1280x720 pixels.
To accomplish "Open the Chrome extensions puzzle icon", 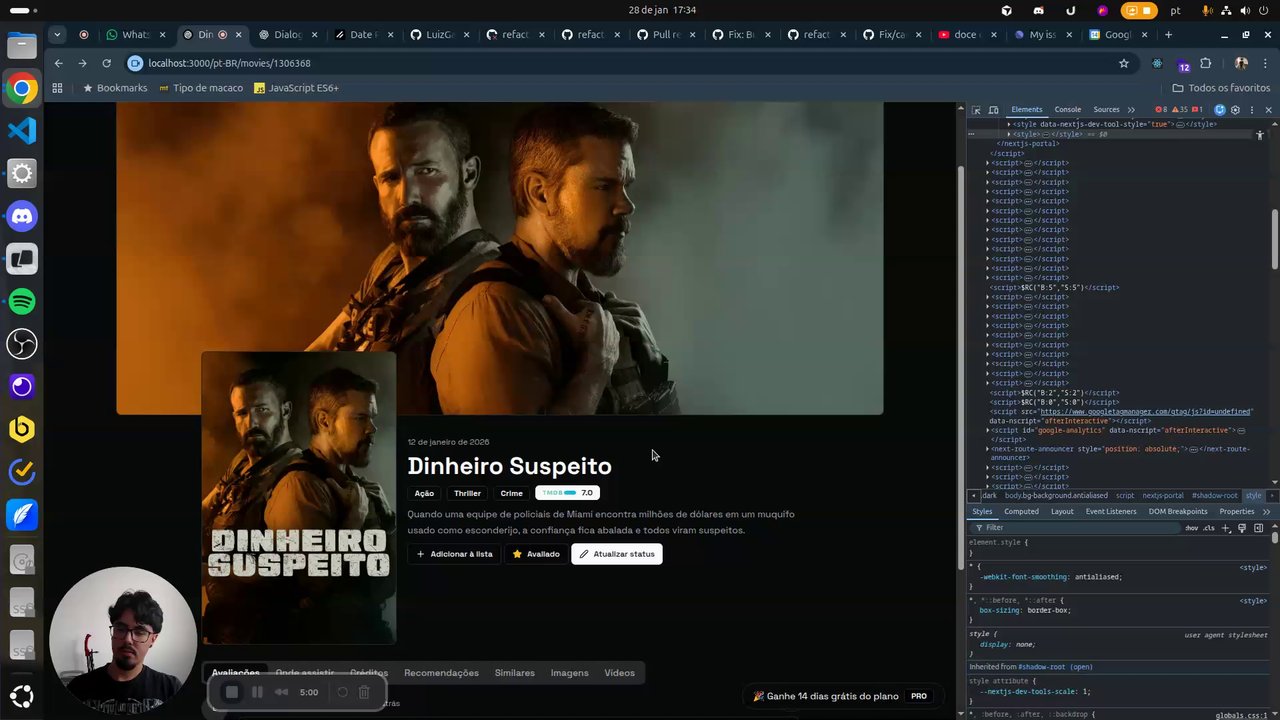I will point(1205,63).
